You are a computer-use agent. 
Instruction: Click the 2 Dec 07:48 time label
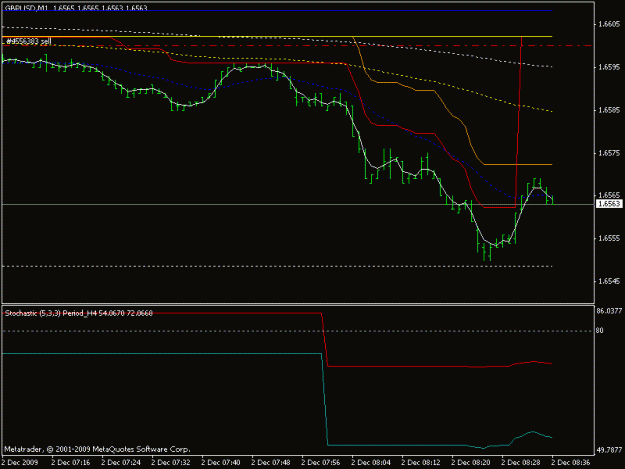[271, 462]
